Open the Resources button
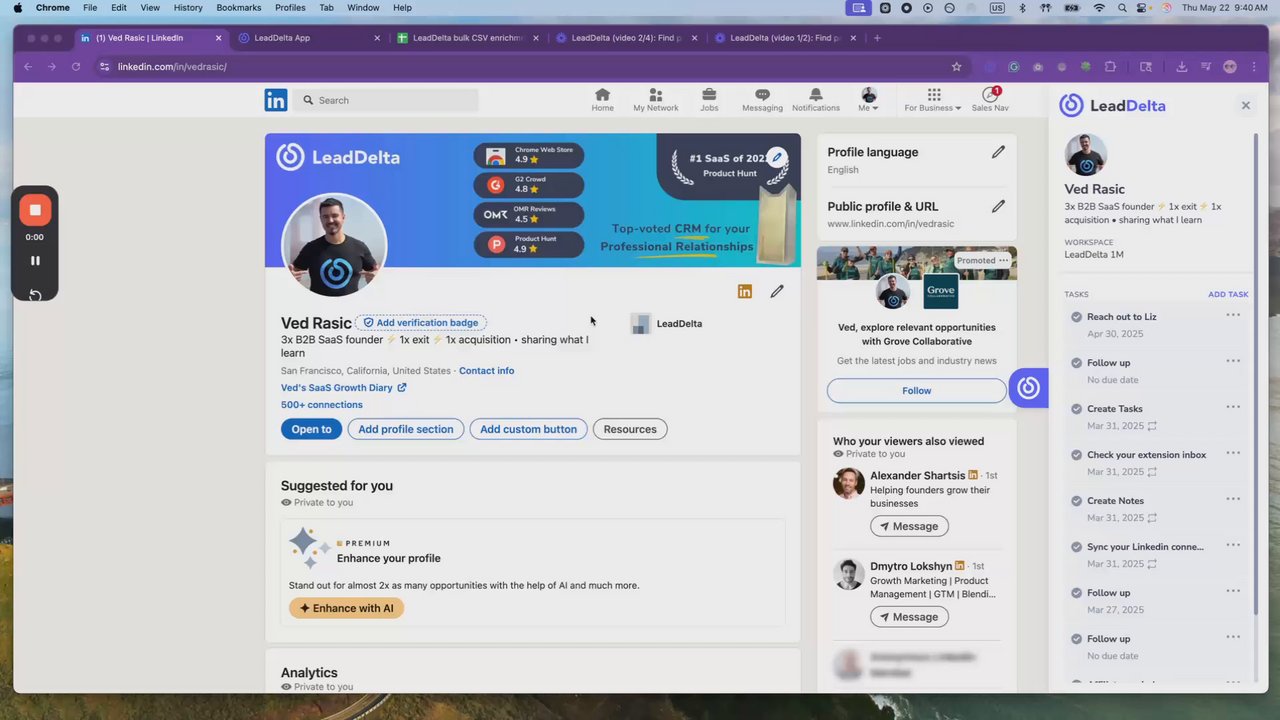The width and height of the screenshot is (1280, 720). pyautogui.click(x=630, y=429)
